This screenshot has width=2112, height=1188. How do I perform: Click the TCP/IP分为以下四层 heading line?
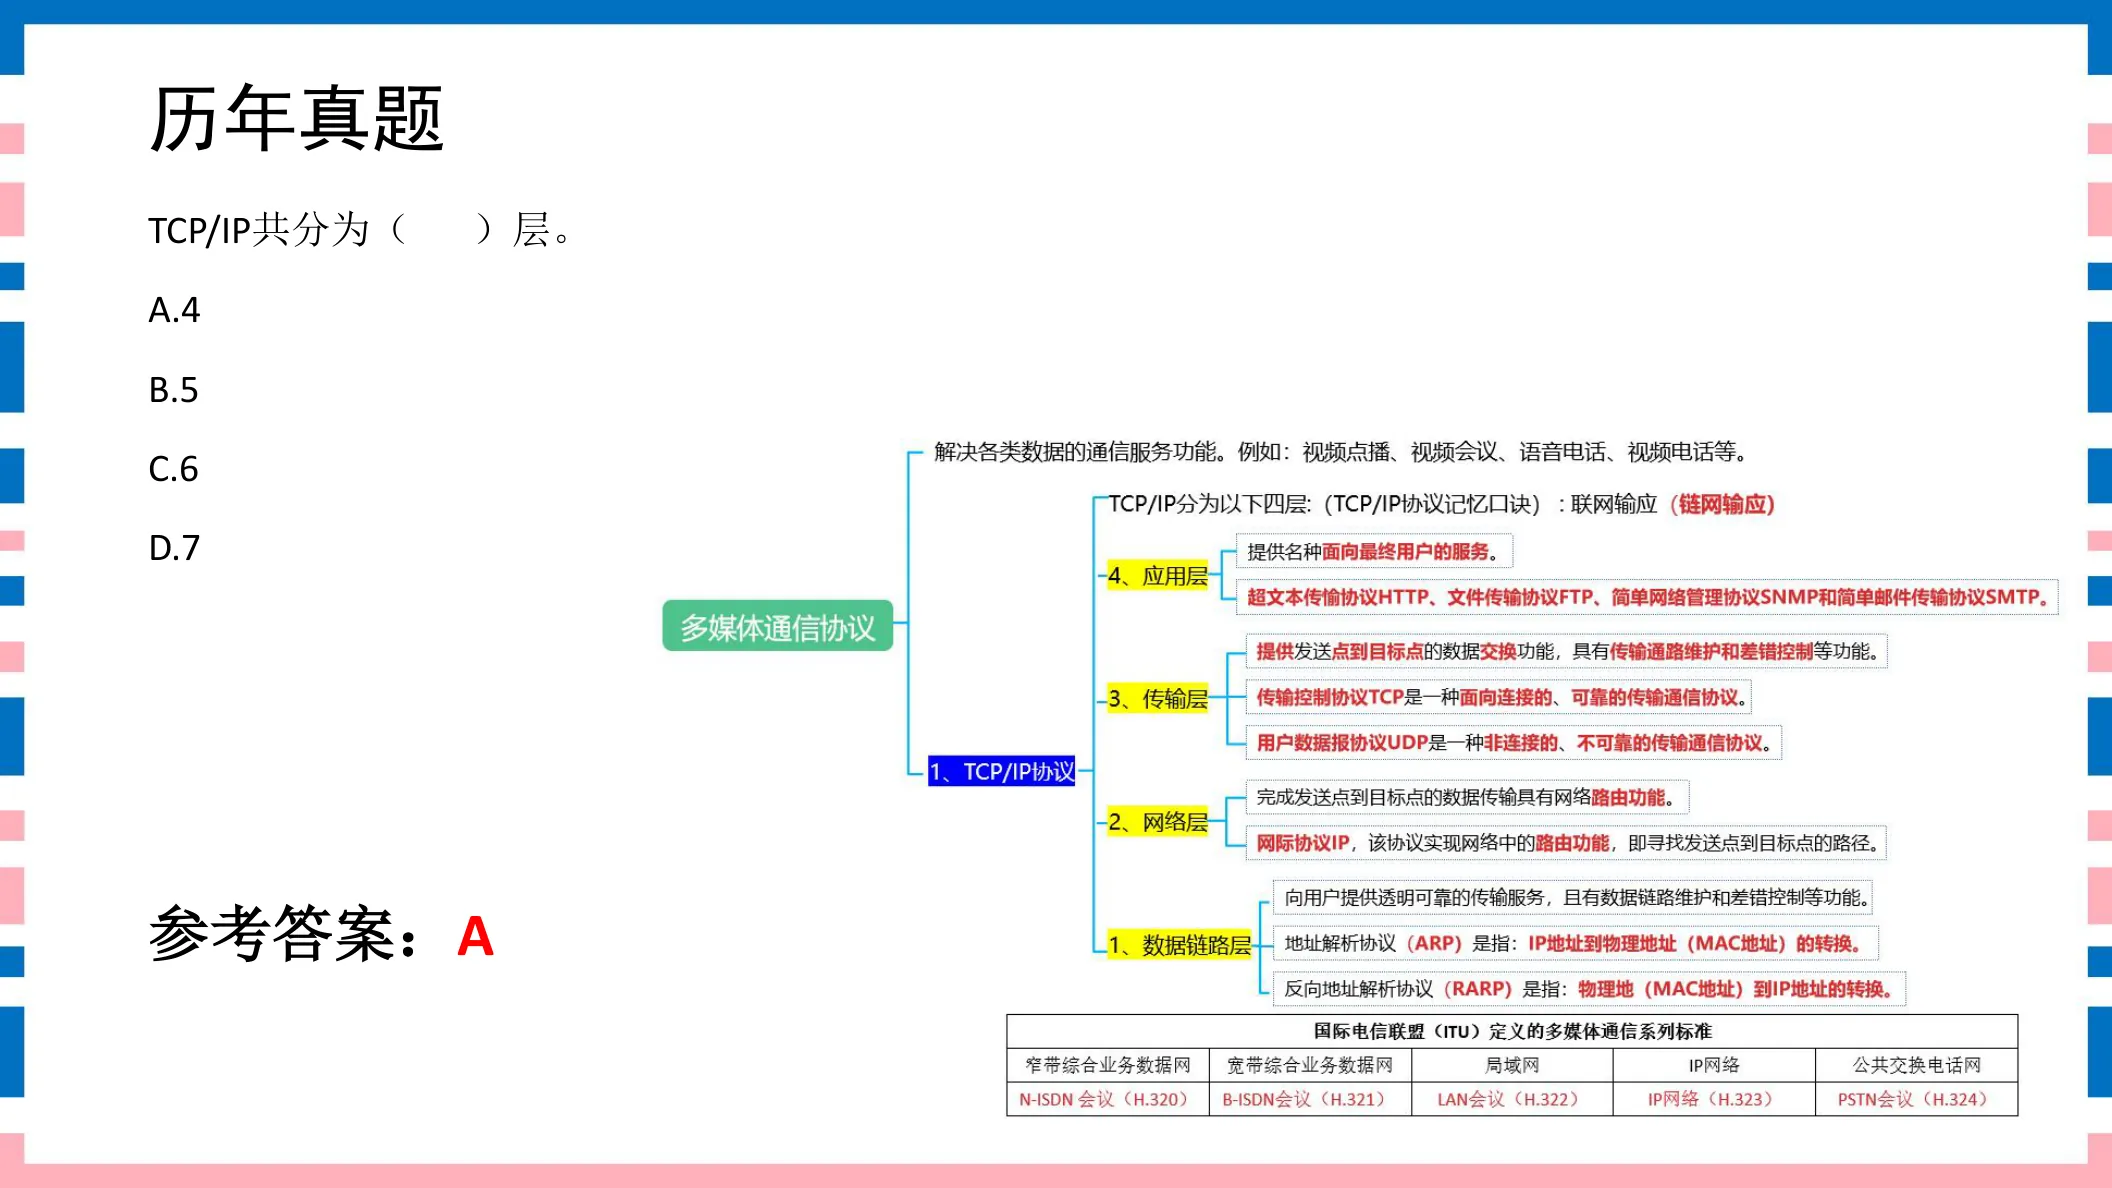pyautogui.click(x=1441, y=504)
